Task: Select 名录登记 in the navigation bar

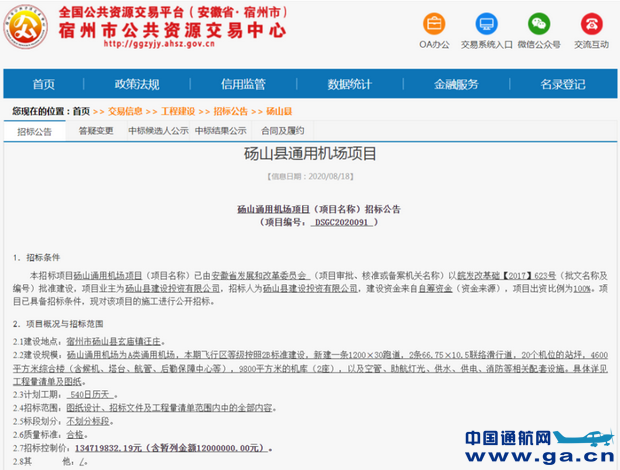Action: tap(563, 83)
